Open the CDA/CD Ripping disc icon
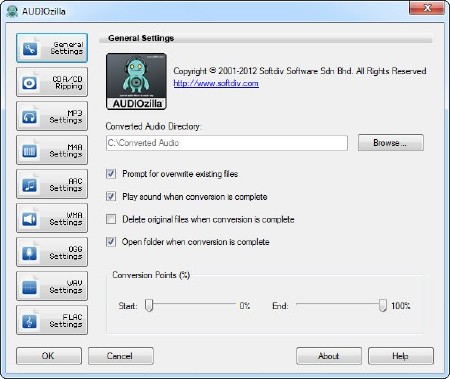Image resolution: width=450 pixels, height=379 pixels. 30,83
